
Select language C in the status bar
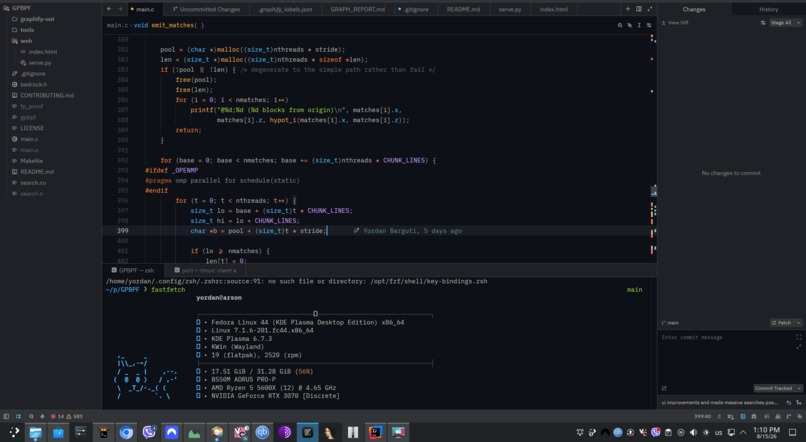[x=719, y=416]
